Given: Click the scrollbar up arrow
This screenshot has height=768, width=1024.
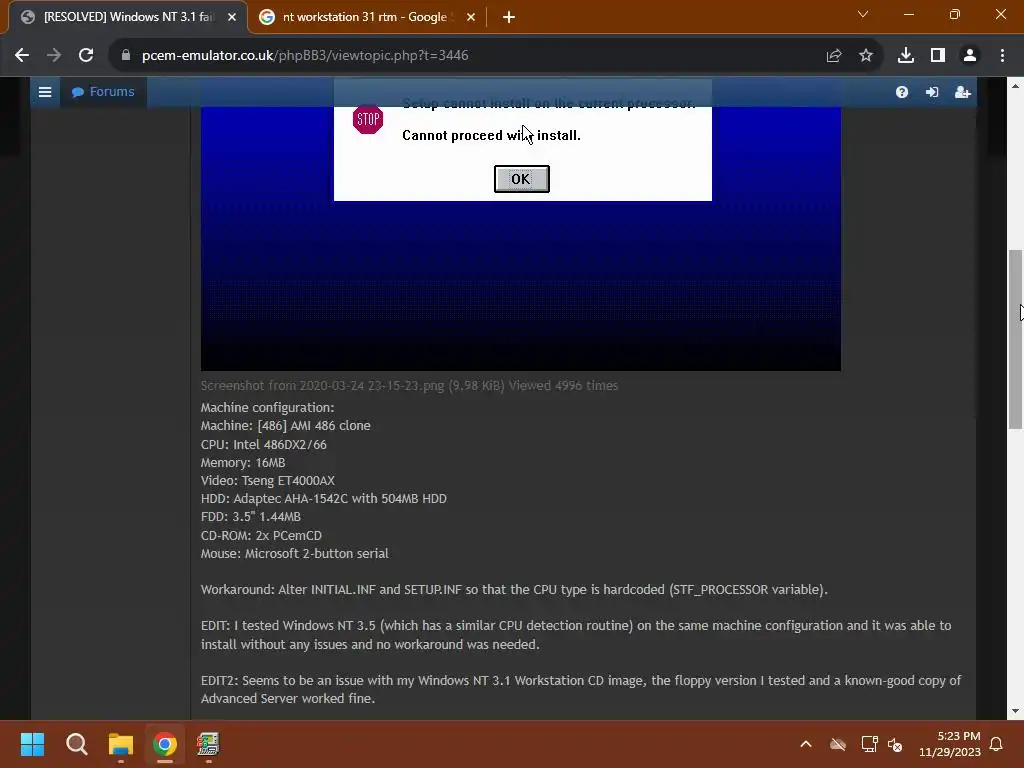Looking at the screenshot, I should point(1015,86).
